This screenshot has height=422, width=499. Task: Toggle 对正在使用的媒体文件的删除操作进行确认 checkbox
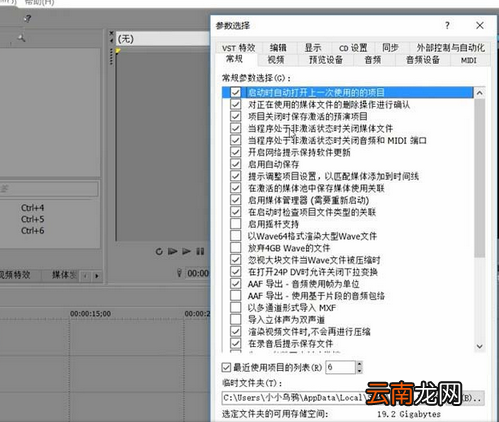[235, 104]
